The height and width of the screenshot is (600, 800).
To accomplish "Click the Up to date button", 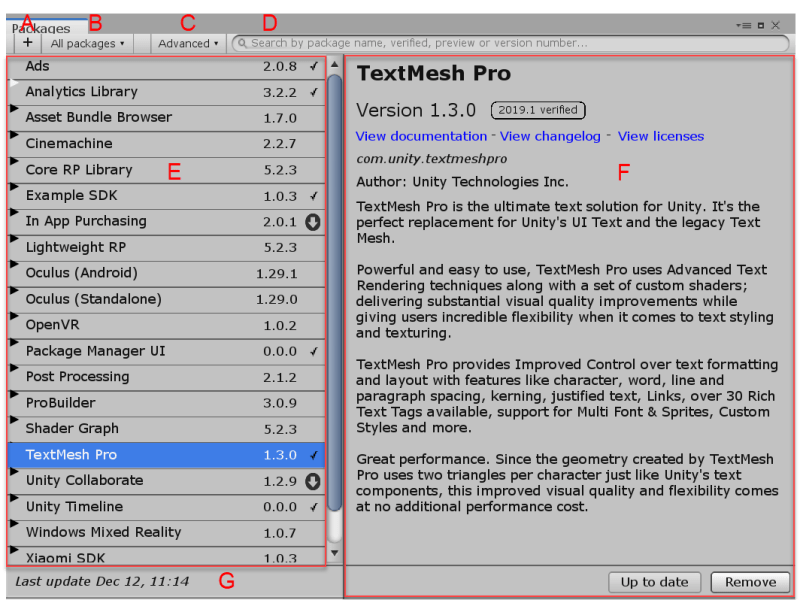I will click(655, 582).
